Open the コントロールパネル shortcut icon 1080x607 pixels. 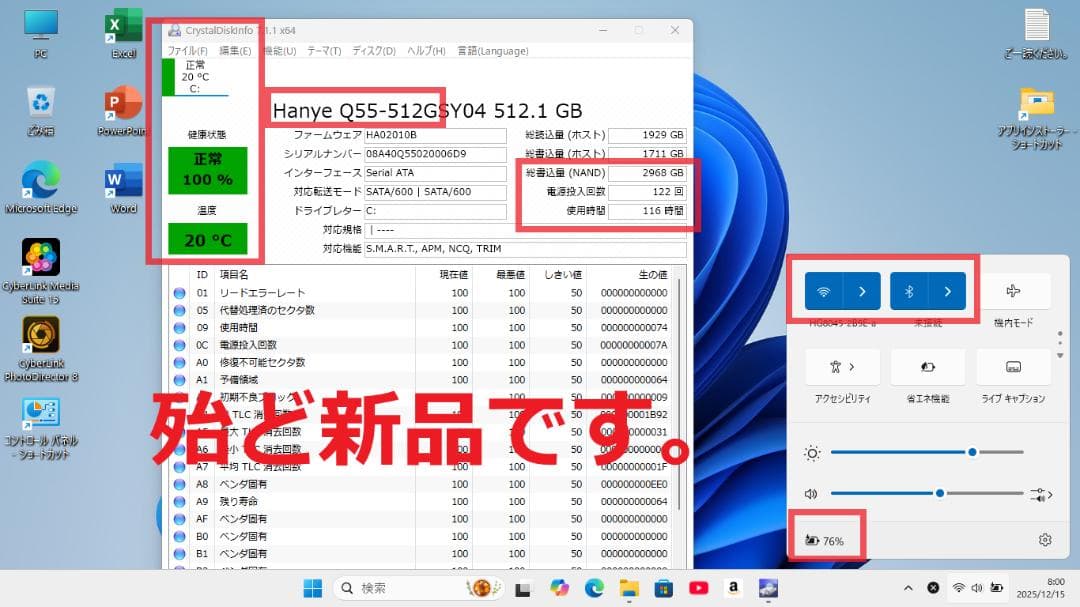(41, 427)
